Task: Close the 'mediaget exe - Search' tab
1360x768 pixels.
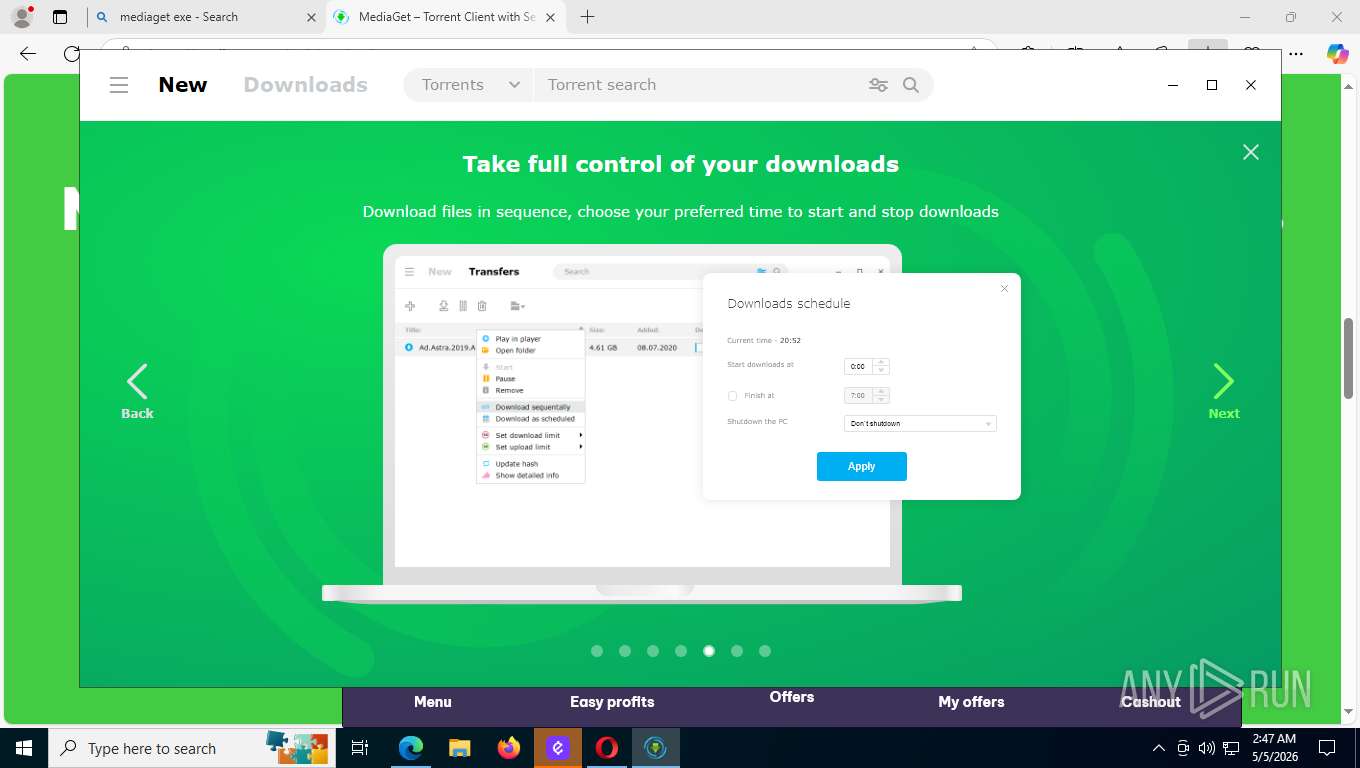Action: pos(311,17)
